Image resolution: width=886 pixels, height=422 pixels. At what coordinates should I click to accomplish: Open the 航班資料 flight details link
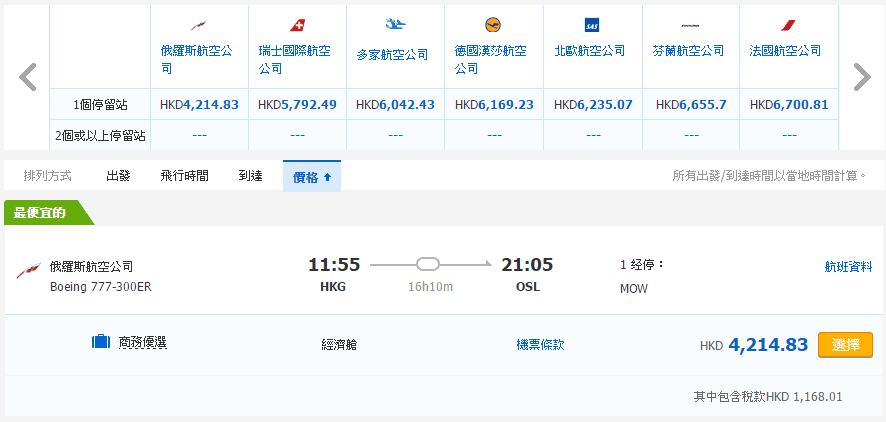[848, 266]
